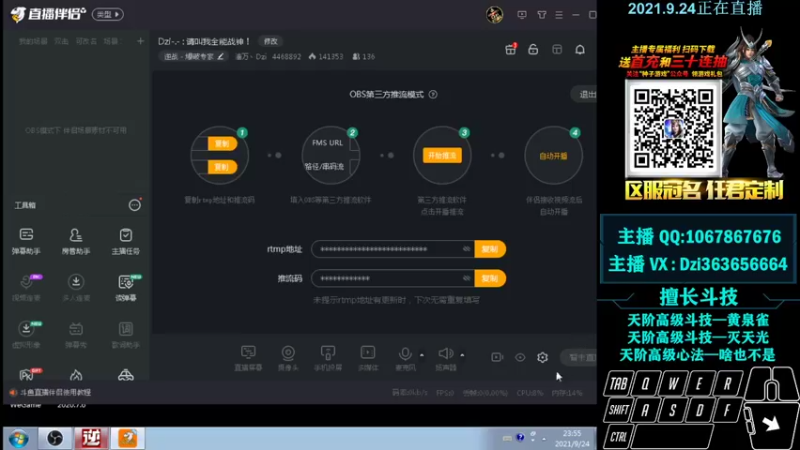Add new scene with plus icon
Viewport: 800px width, 450px height.
pyautogui.click(x=140, y=41)
